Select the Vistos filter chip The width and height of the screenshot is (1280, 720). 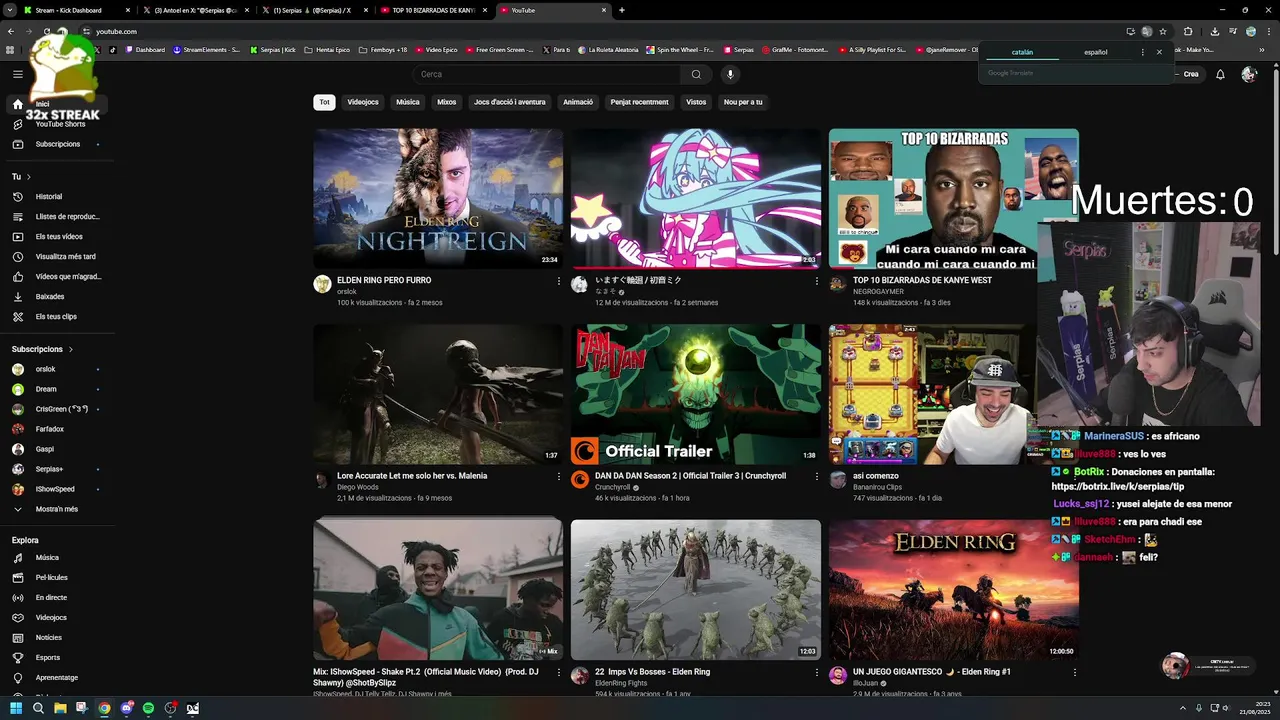(696, 102)
